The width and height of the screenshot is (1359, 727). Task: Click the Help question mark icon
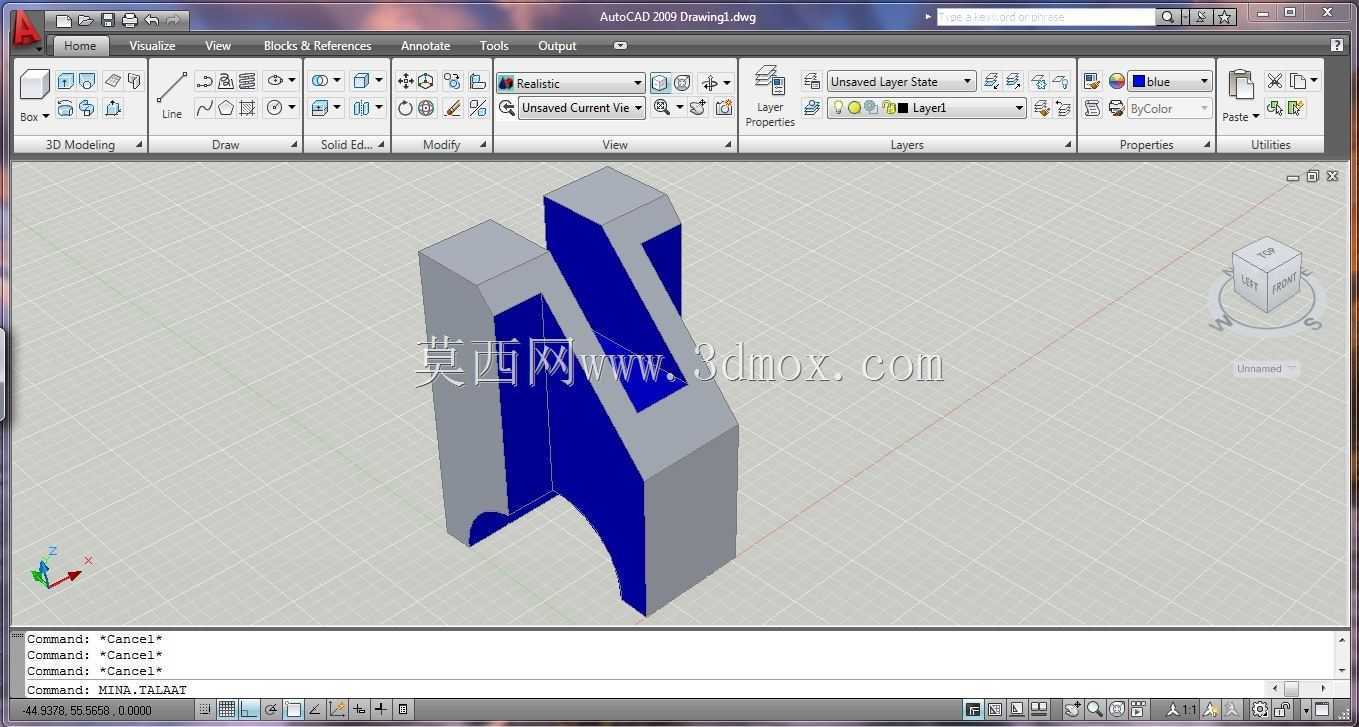[x=1337, y=45]
